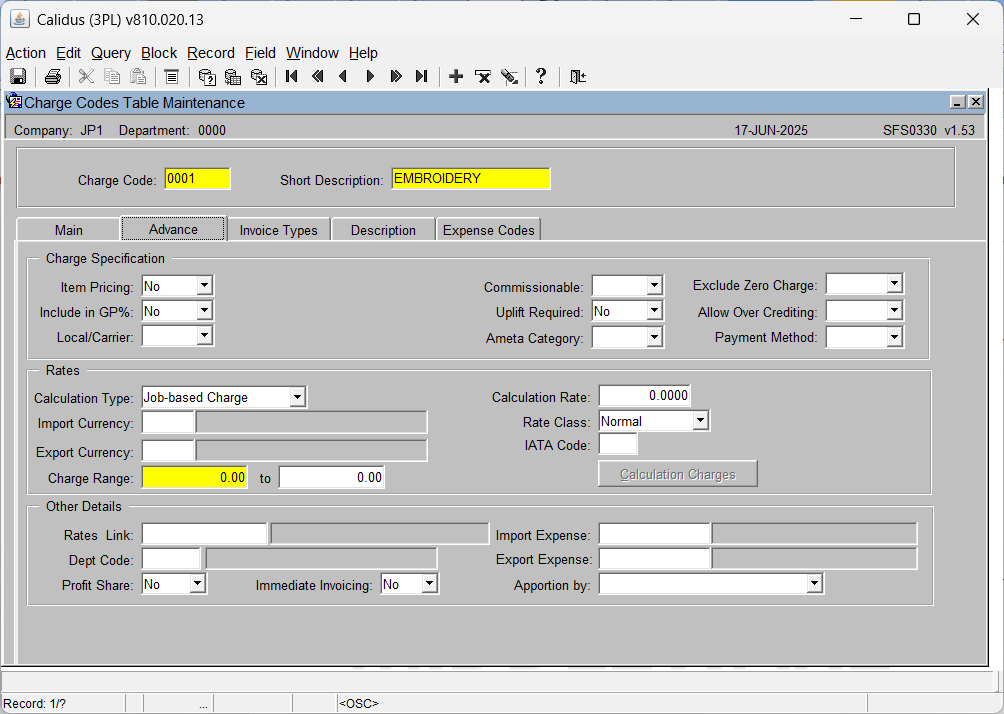Click the Calculation Rate input field
The width and height of the screenshot is (1004, 714).
pos(645,396)
